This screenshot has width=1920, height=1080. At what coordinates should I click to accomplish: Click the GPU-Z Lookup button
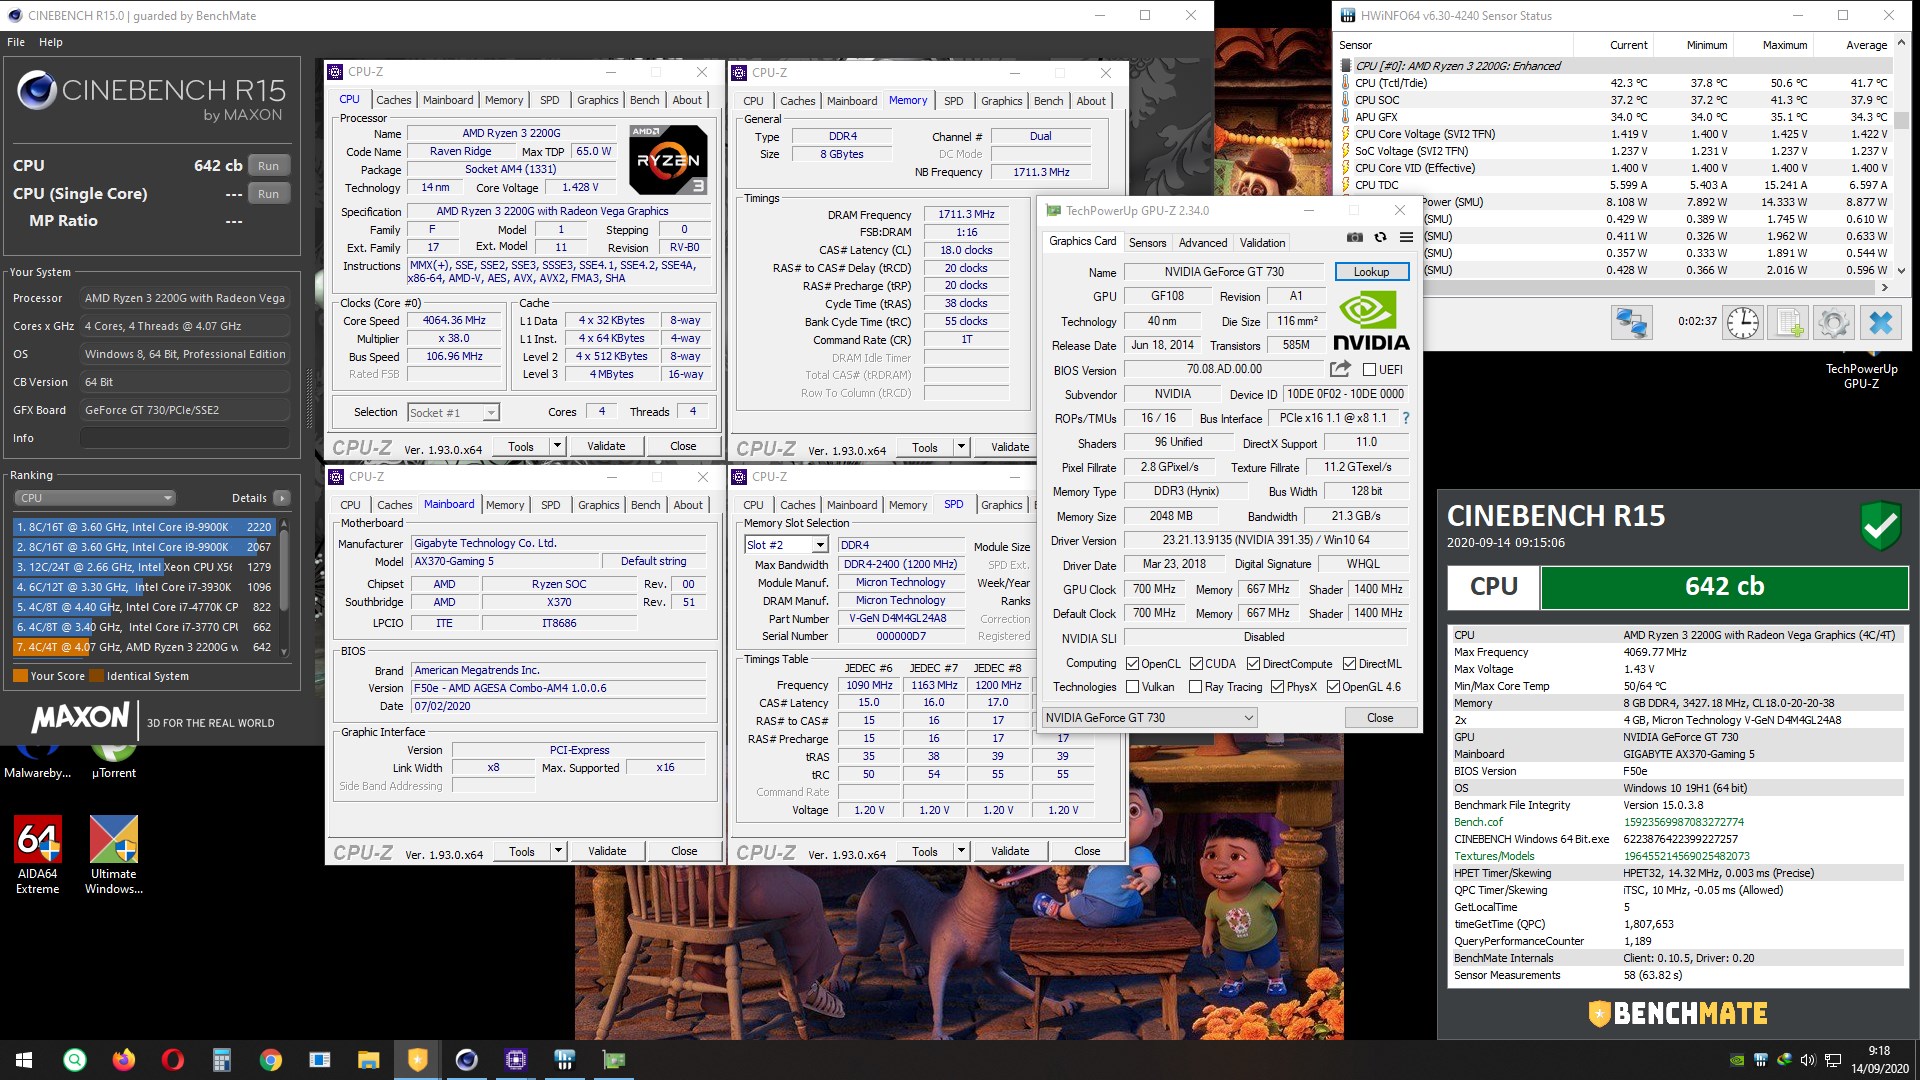click(x=1371, y=272)
